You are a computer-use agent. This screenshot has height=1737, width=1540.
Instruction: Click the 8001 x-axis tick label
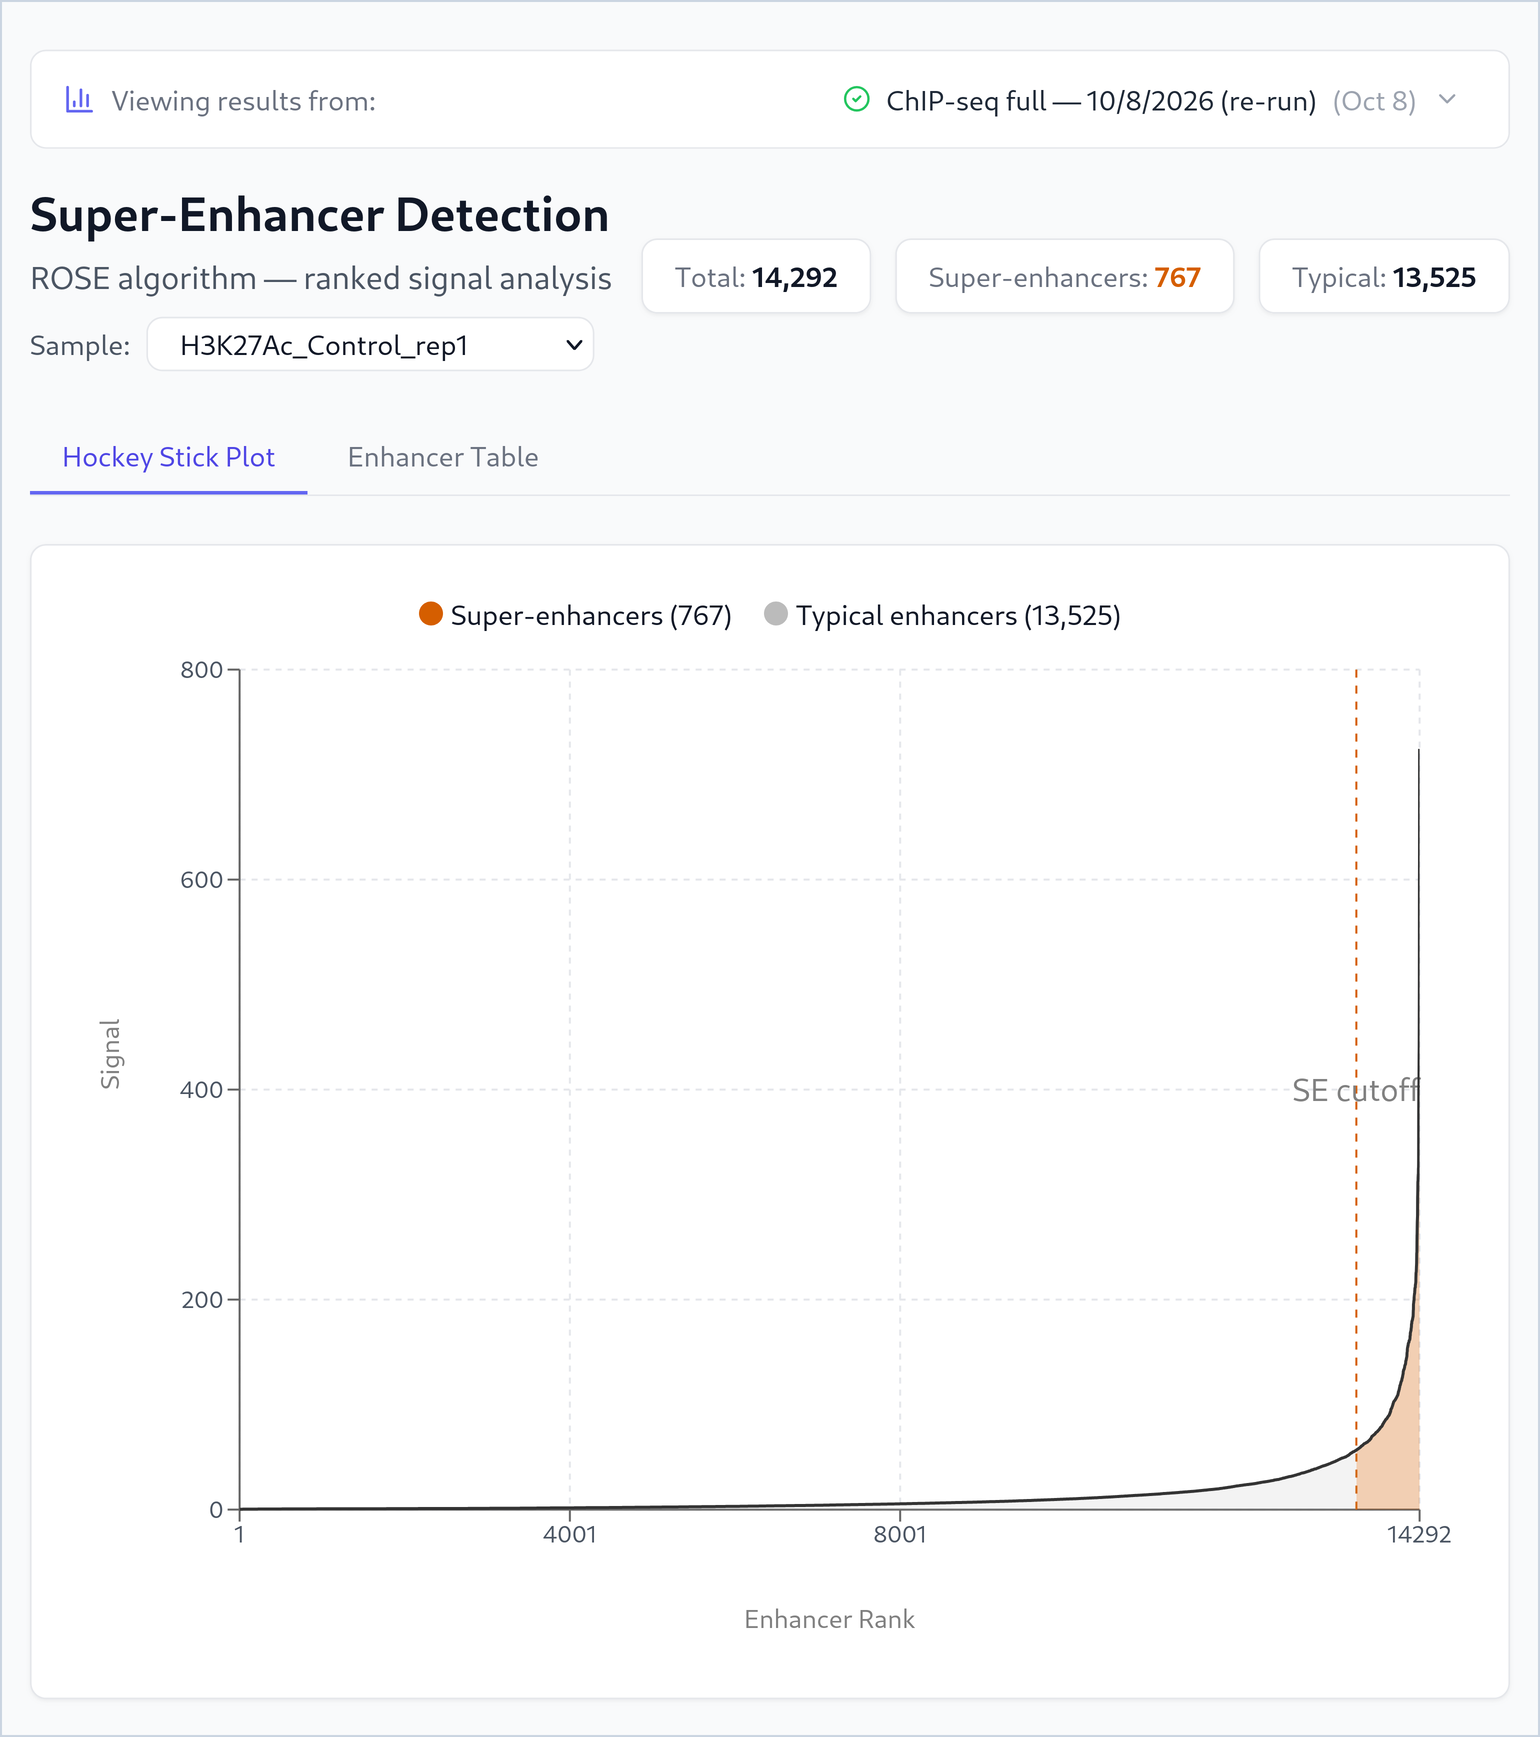click(x=900, y=1535)
